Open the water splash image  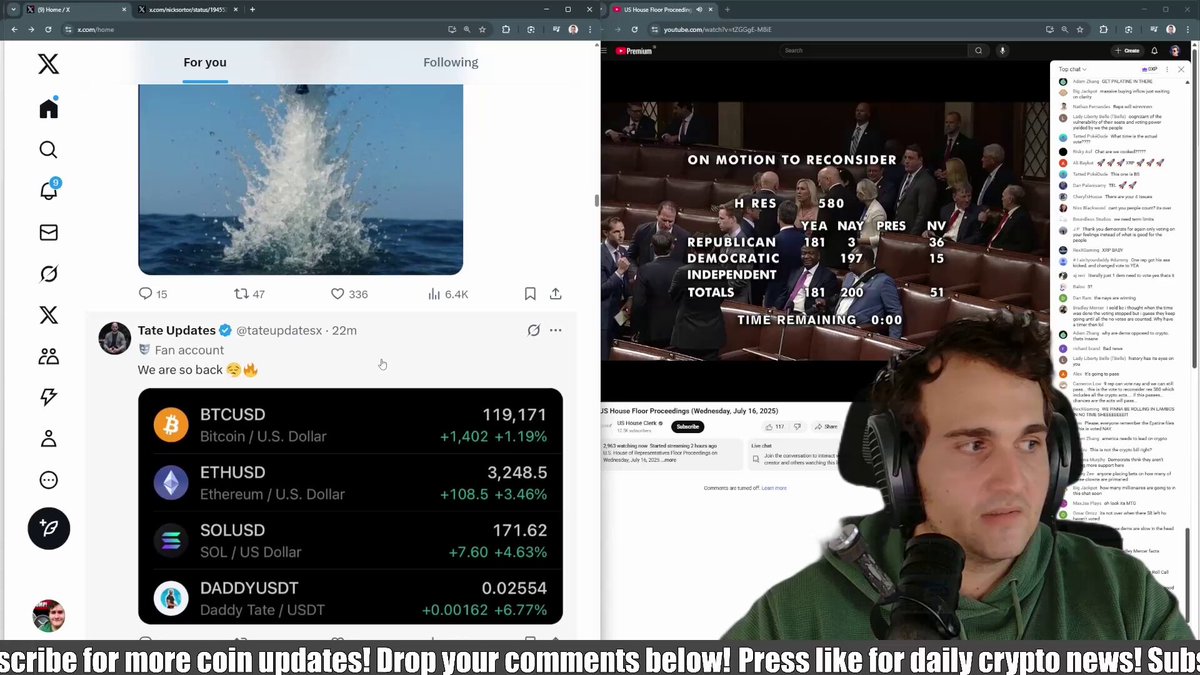pos(300,179)
